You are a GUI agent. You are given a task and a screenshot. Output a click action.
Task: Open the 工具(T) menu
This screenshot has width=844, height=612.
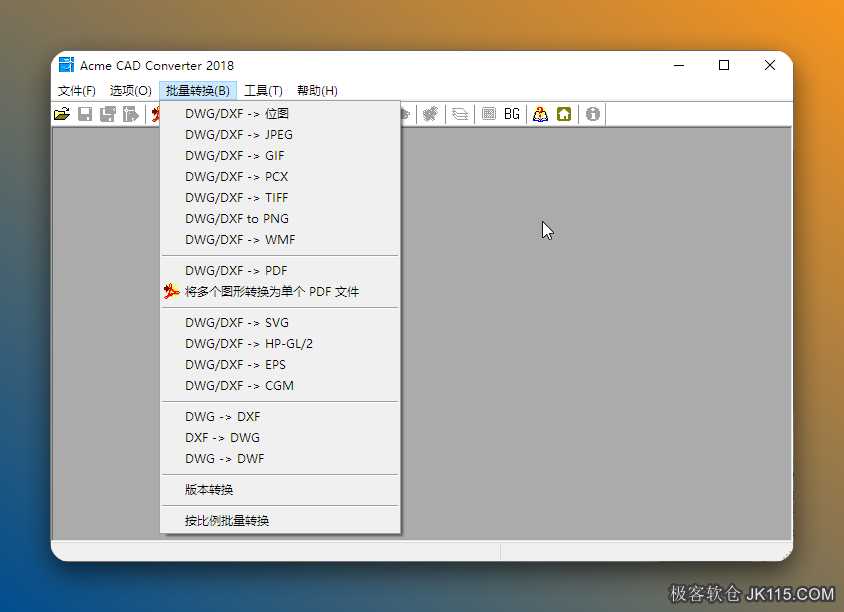pos(263,90)
